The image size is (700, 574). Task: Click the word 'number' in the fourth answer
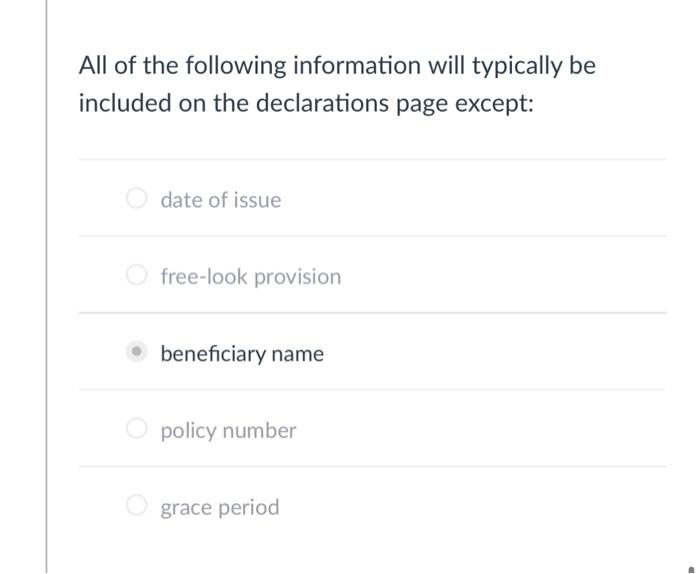[259, 430]
